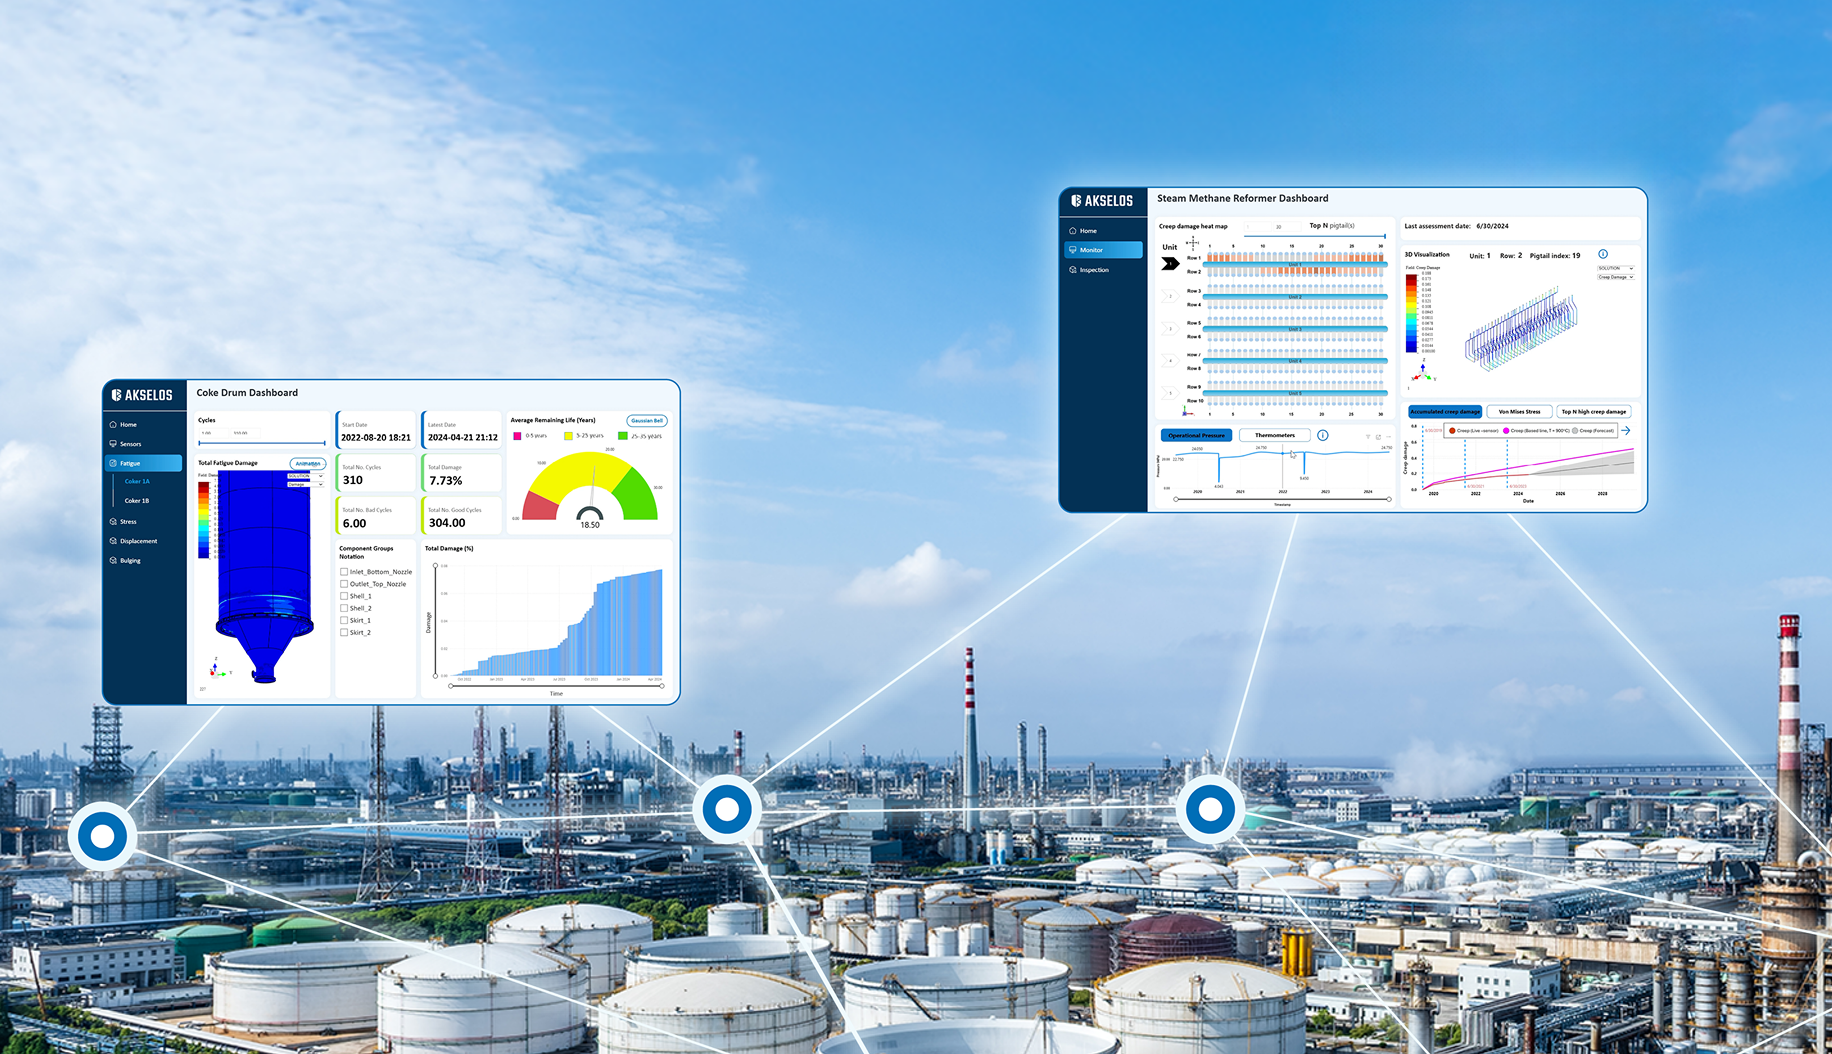Tick the Skirt_2 checkbox
1832x1054 pixels.
pos(344,632)
